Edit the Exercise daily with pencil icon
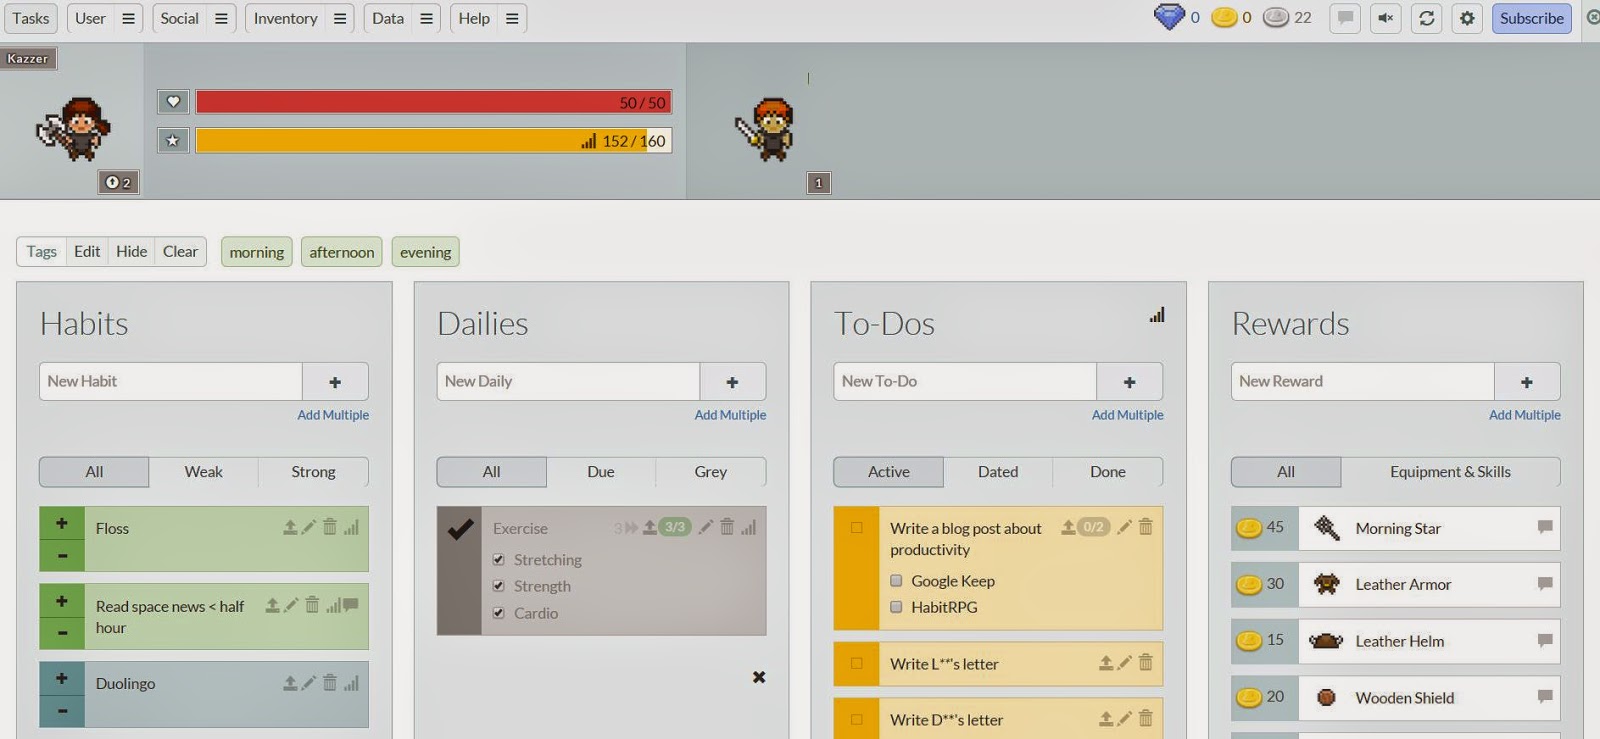The height and width of the screenshot is (739, 1600). (x=706, y=527)
